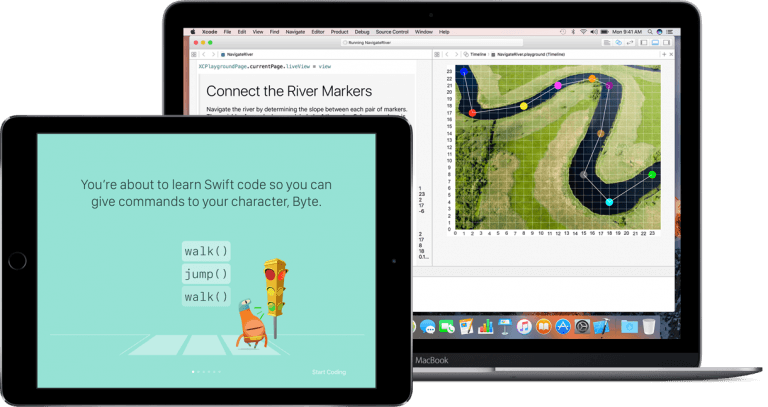This screenshot has width=768, height=407.
Task: Click the cyan river marker
Action: pyautogui.click(x=609, y=203)
